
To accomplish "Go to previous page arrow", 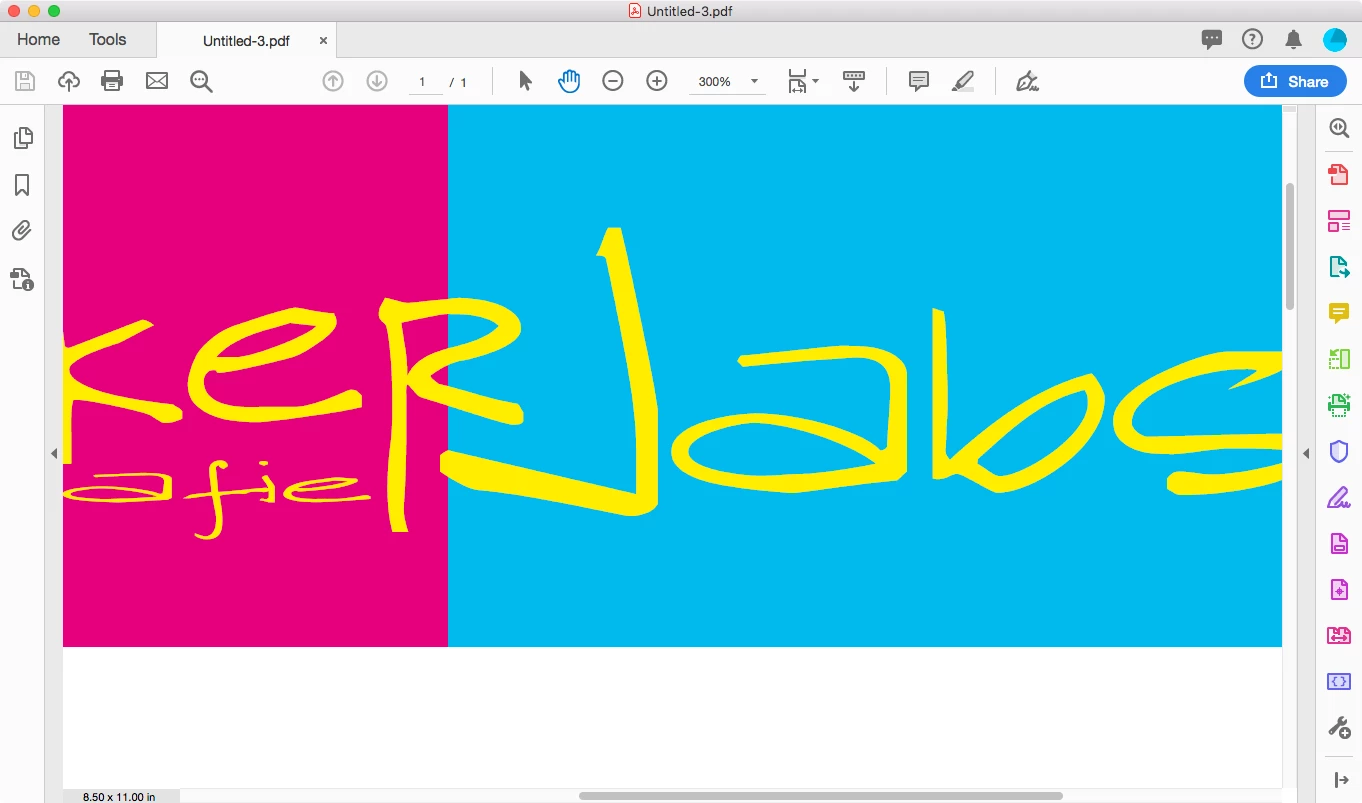I will pyautogui.click(x=333, y=81).
